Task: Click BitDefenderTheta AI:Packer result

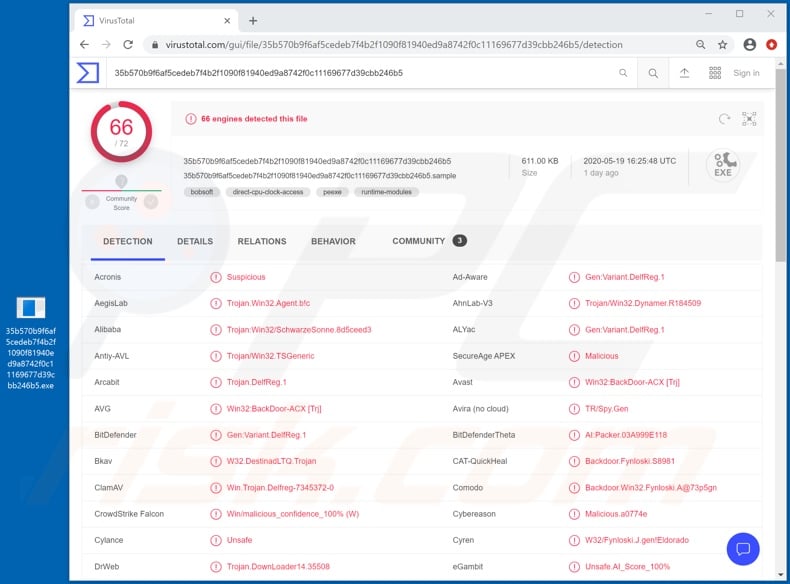Action: coord(626,435)
